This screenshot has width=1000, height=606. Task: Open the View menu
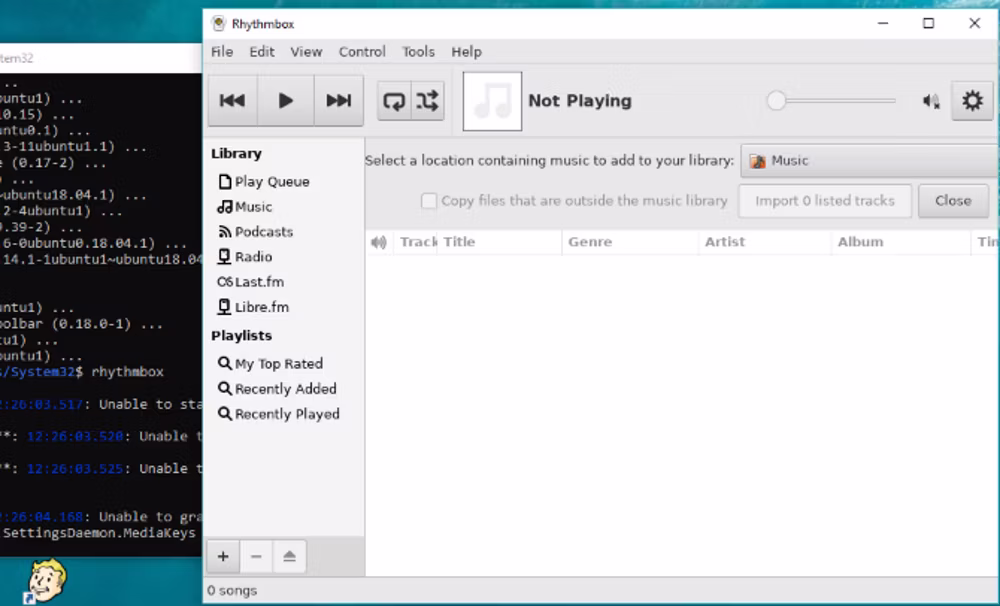(306, 52)
